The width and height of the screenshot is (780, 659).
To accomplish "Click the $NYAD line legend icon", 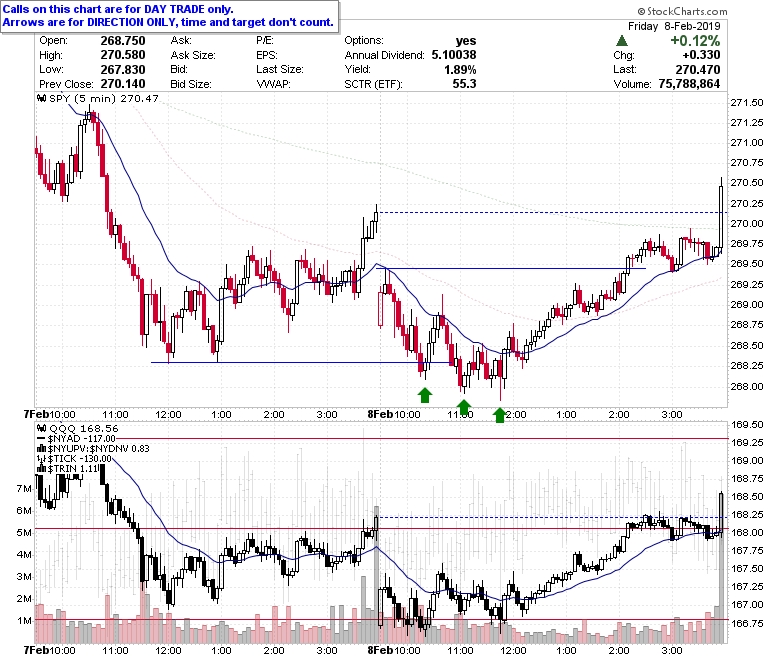I will click(41, 436).
